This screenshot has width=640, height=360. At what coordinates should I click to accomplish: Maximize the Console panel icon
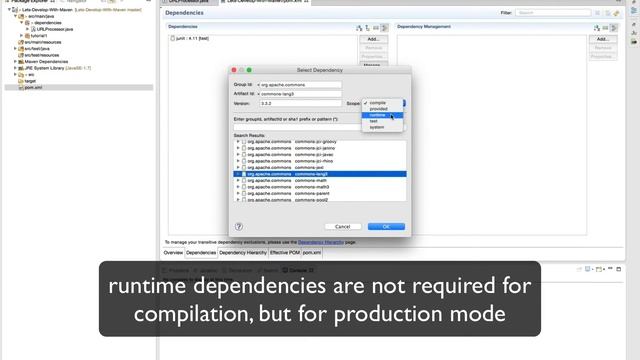coord(619,269)
